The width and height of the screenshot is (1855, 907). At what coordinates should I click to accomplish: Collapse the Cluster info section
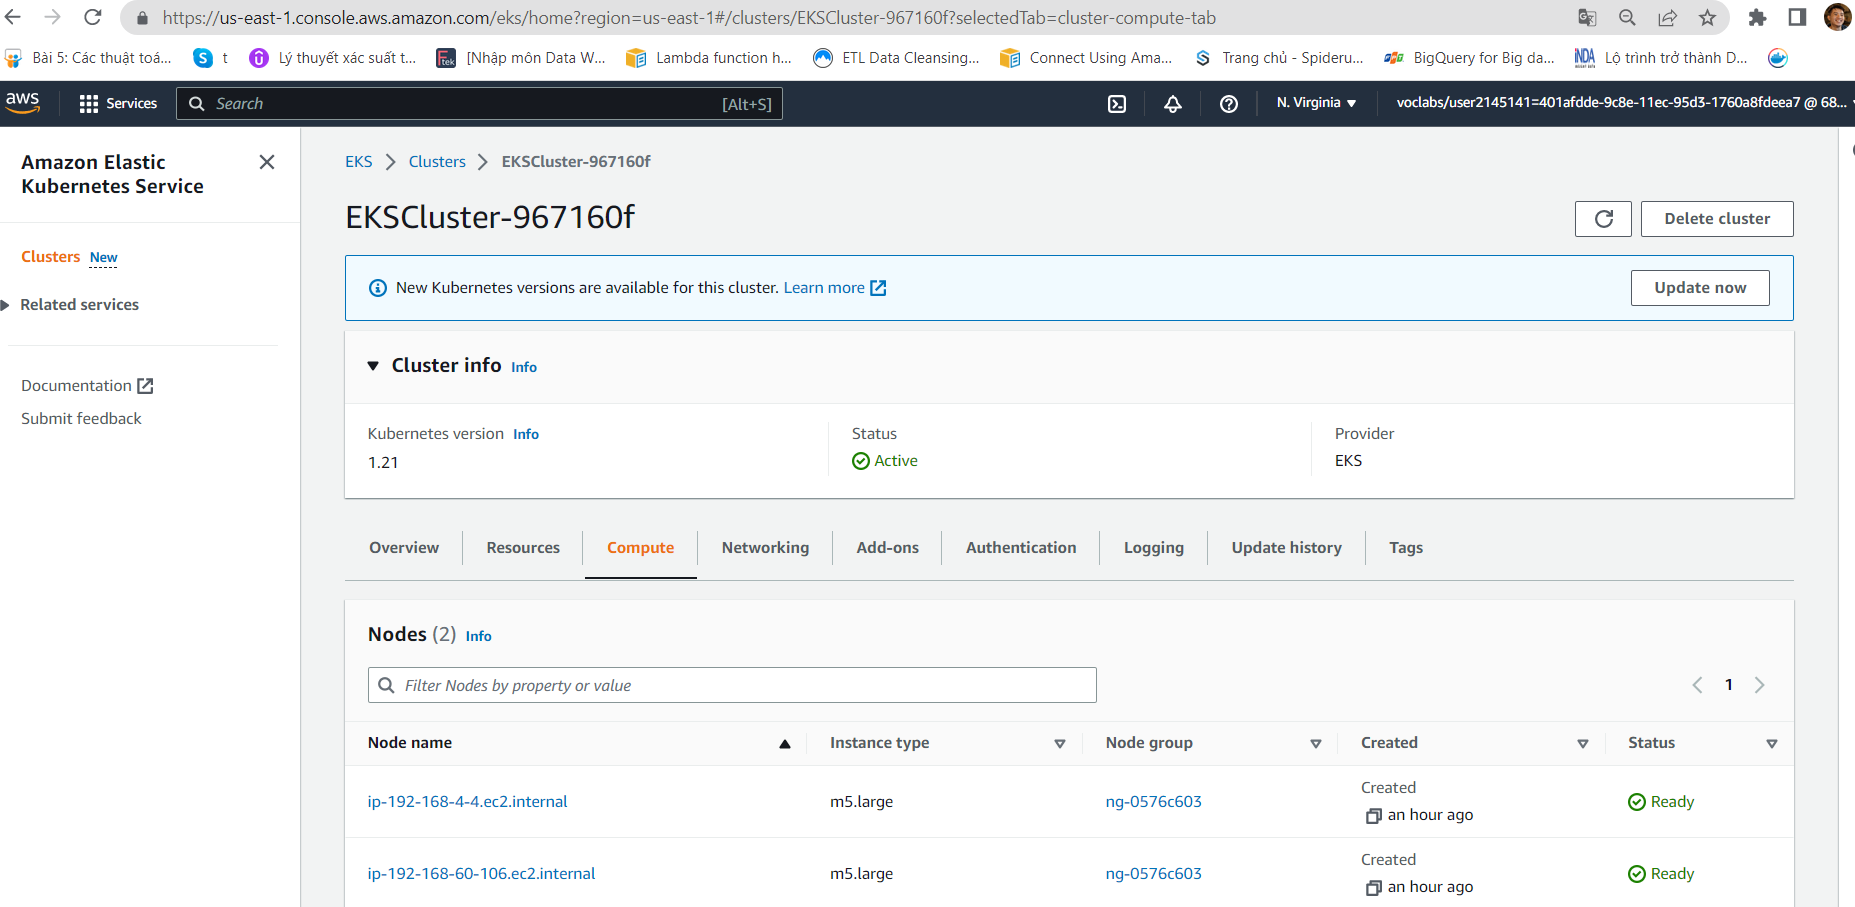click(373, 366)
